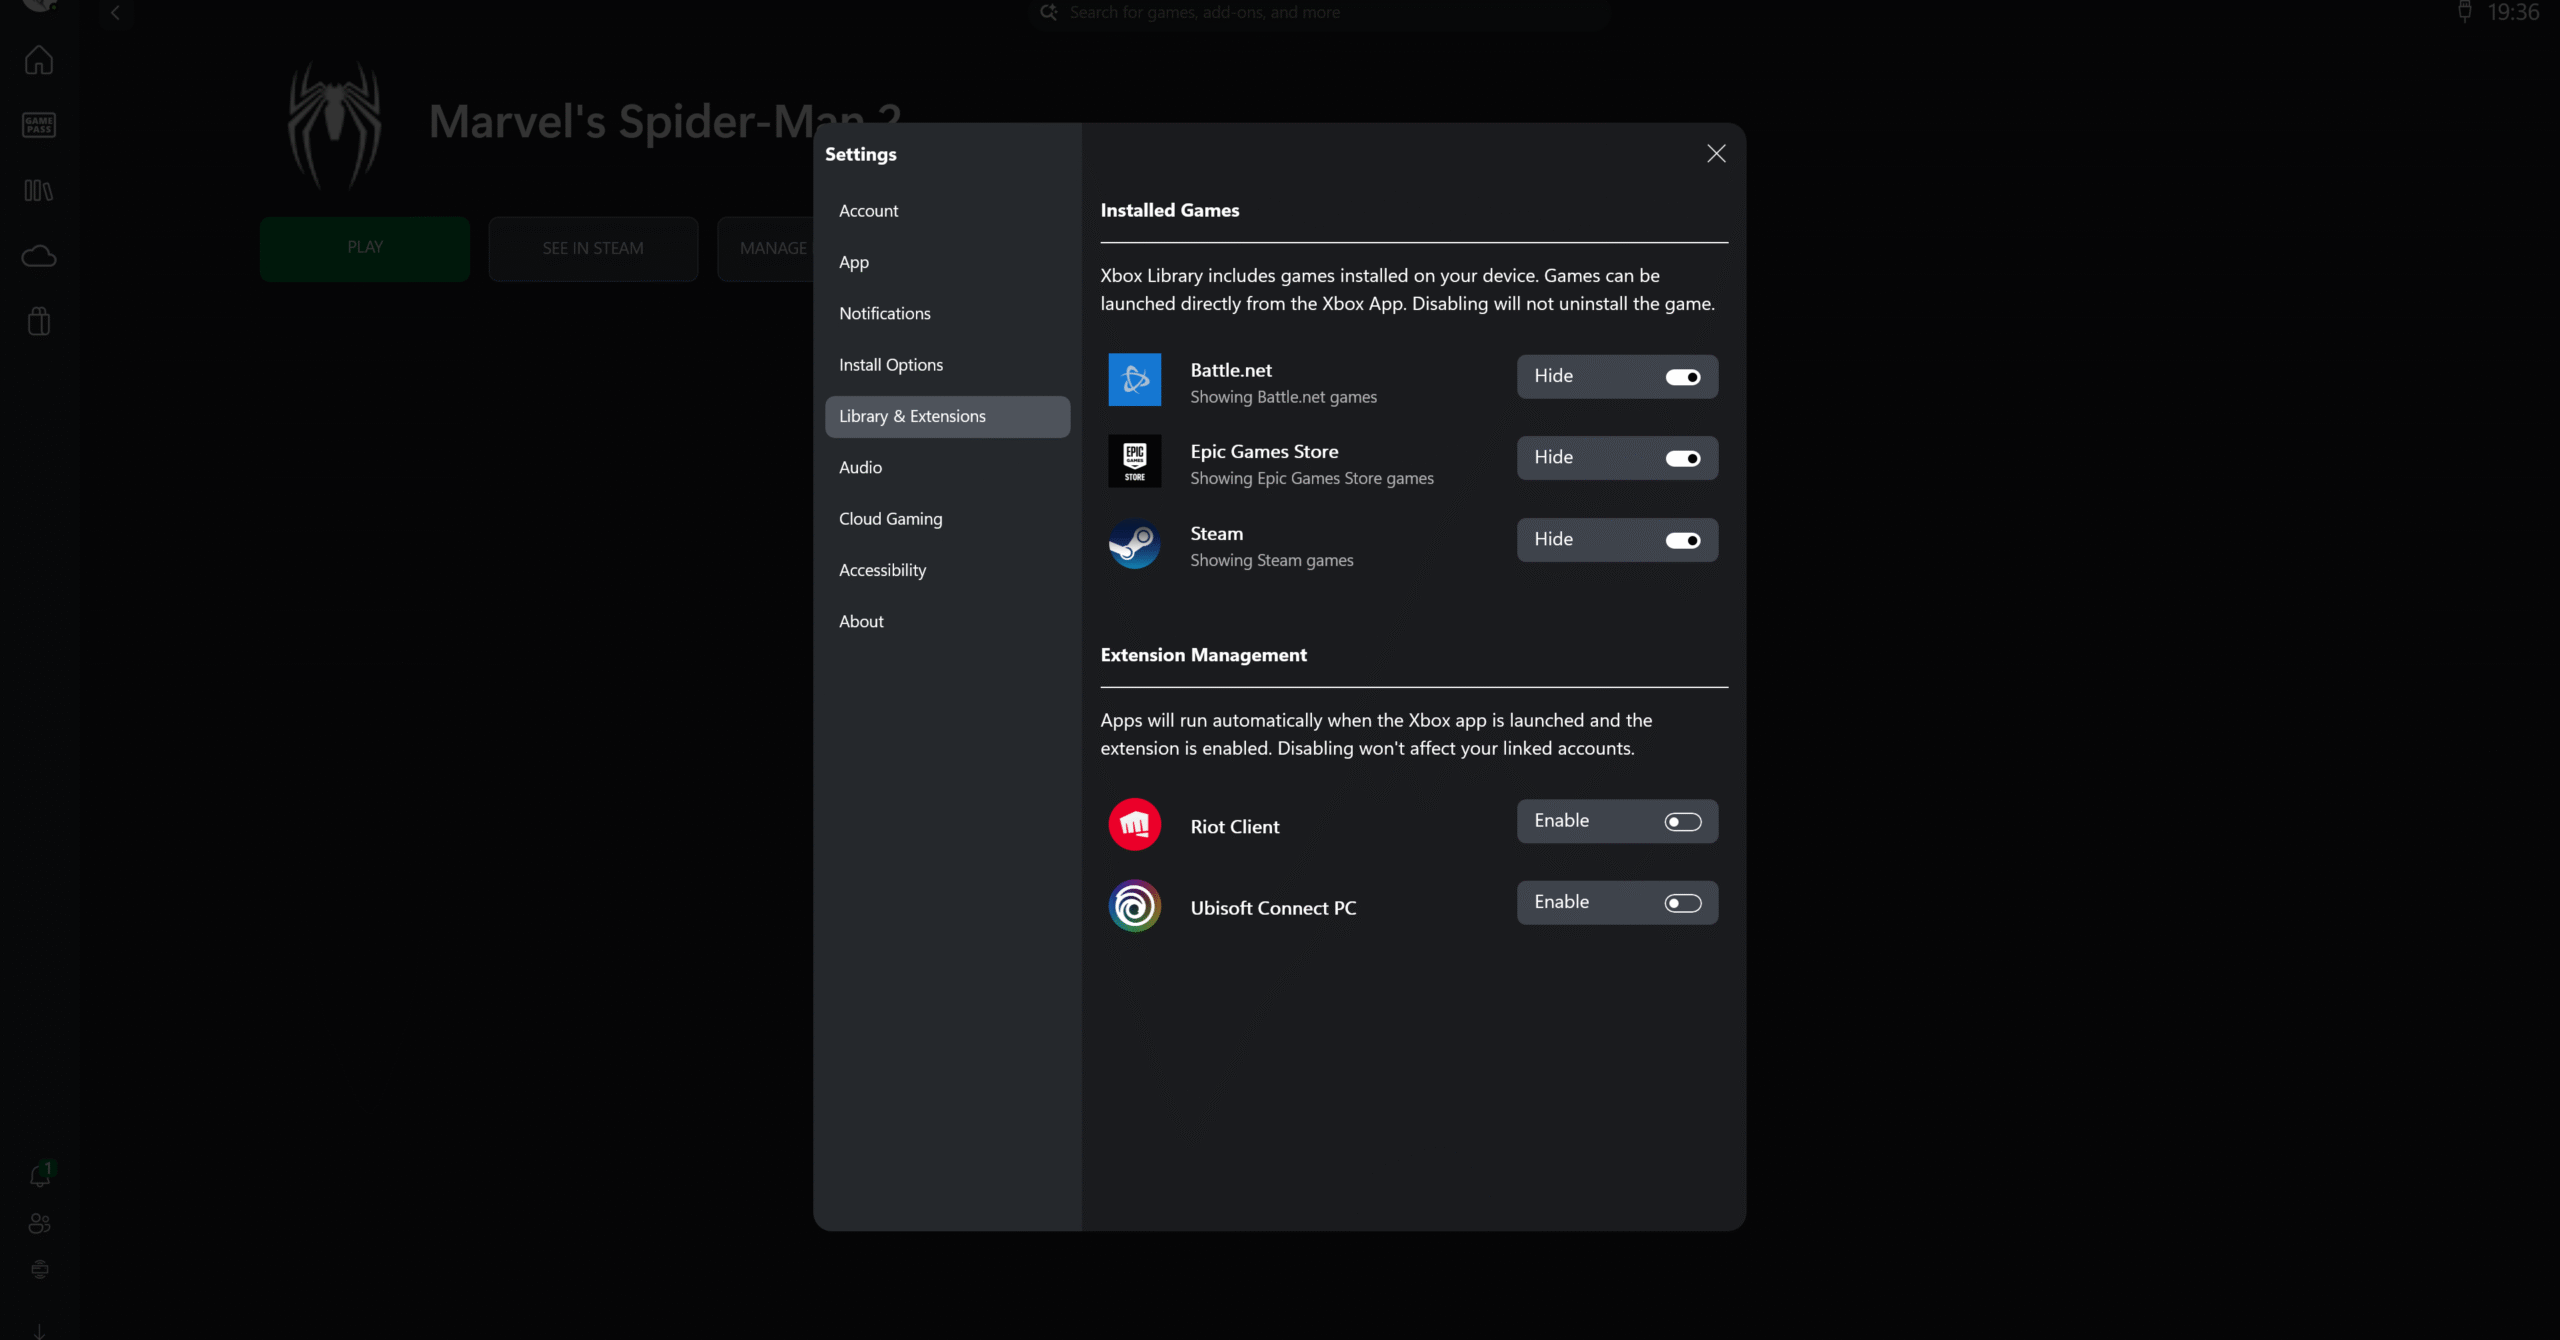Select Library & Extensions settings section
The width and height of the screenshot is (2560, 1340).
tap(947, 416)
